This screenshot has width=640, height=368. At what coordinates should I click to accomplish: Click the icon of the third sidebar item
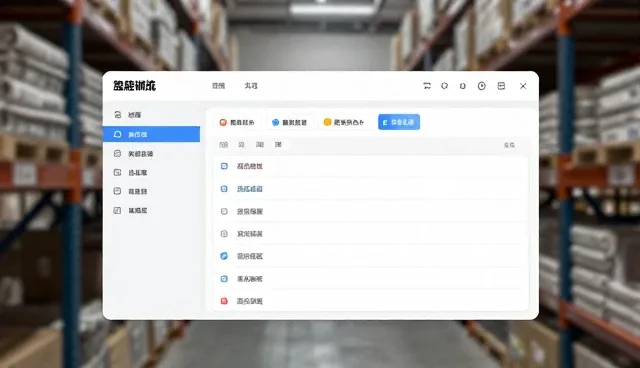click(118, 153)
